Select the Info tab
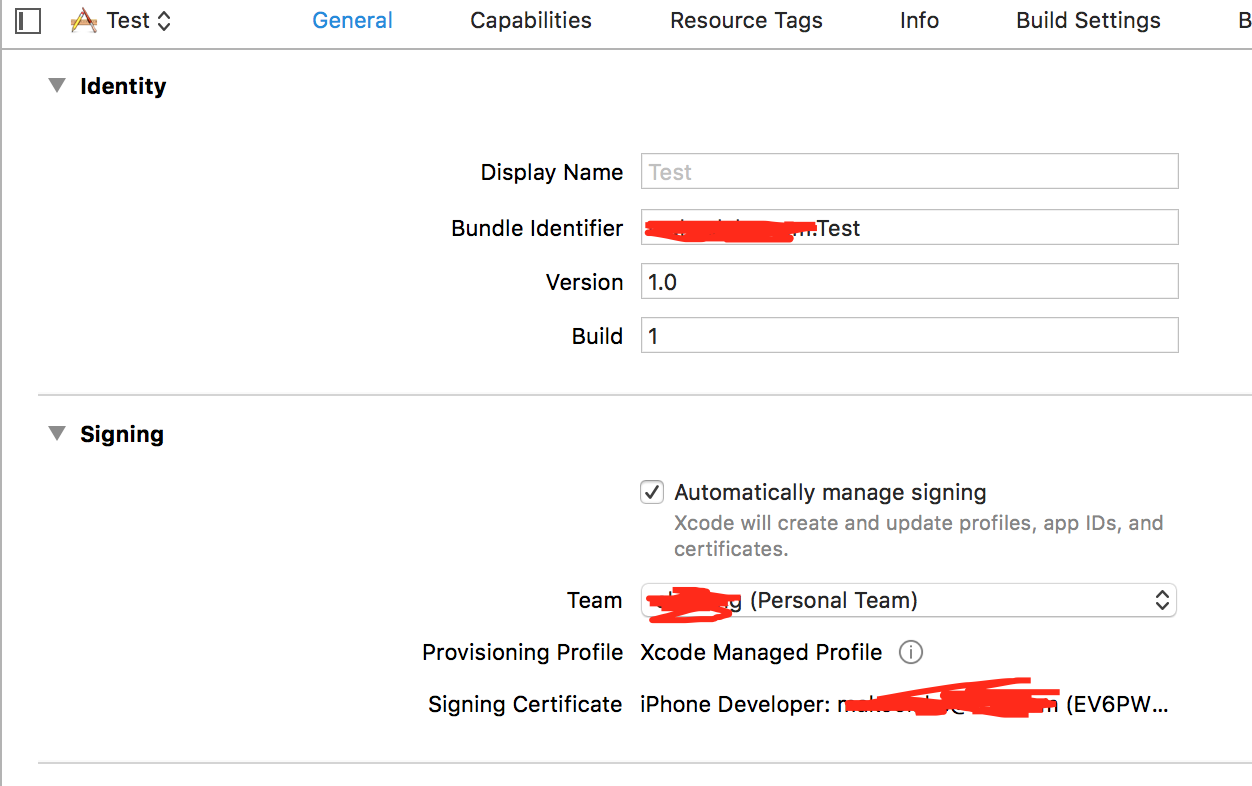Screen dimensions: 1252x786 click(919, 20)
